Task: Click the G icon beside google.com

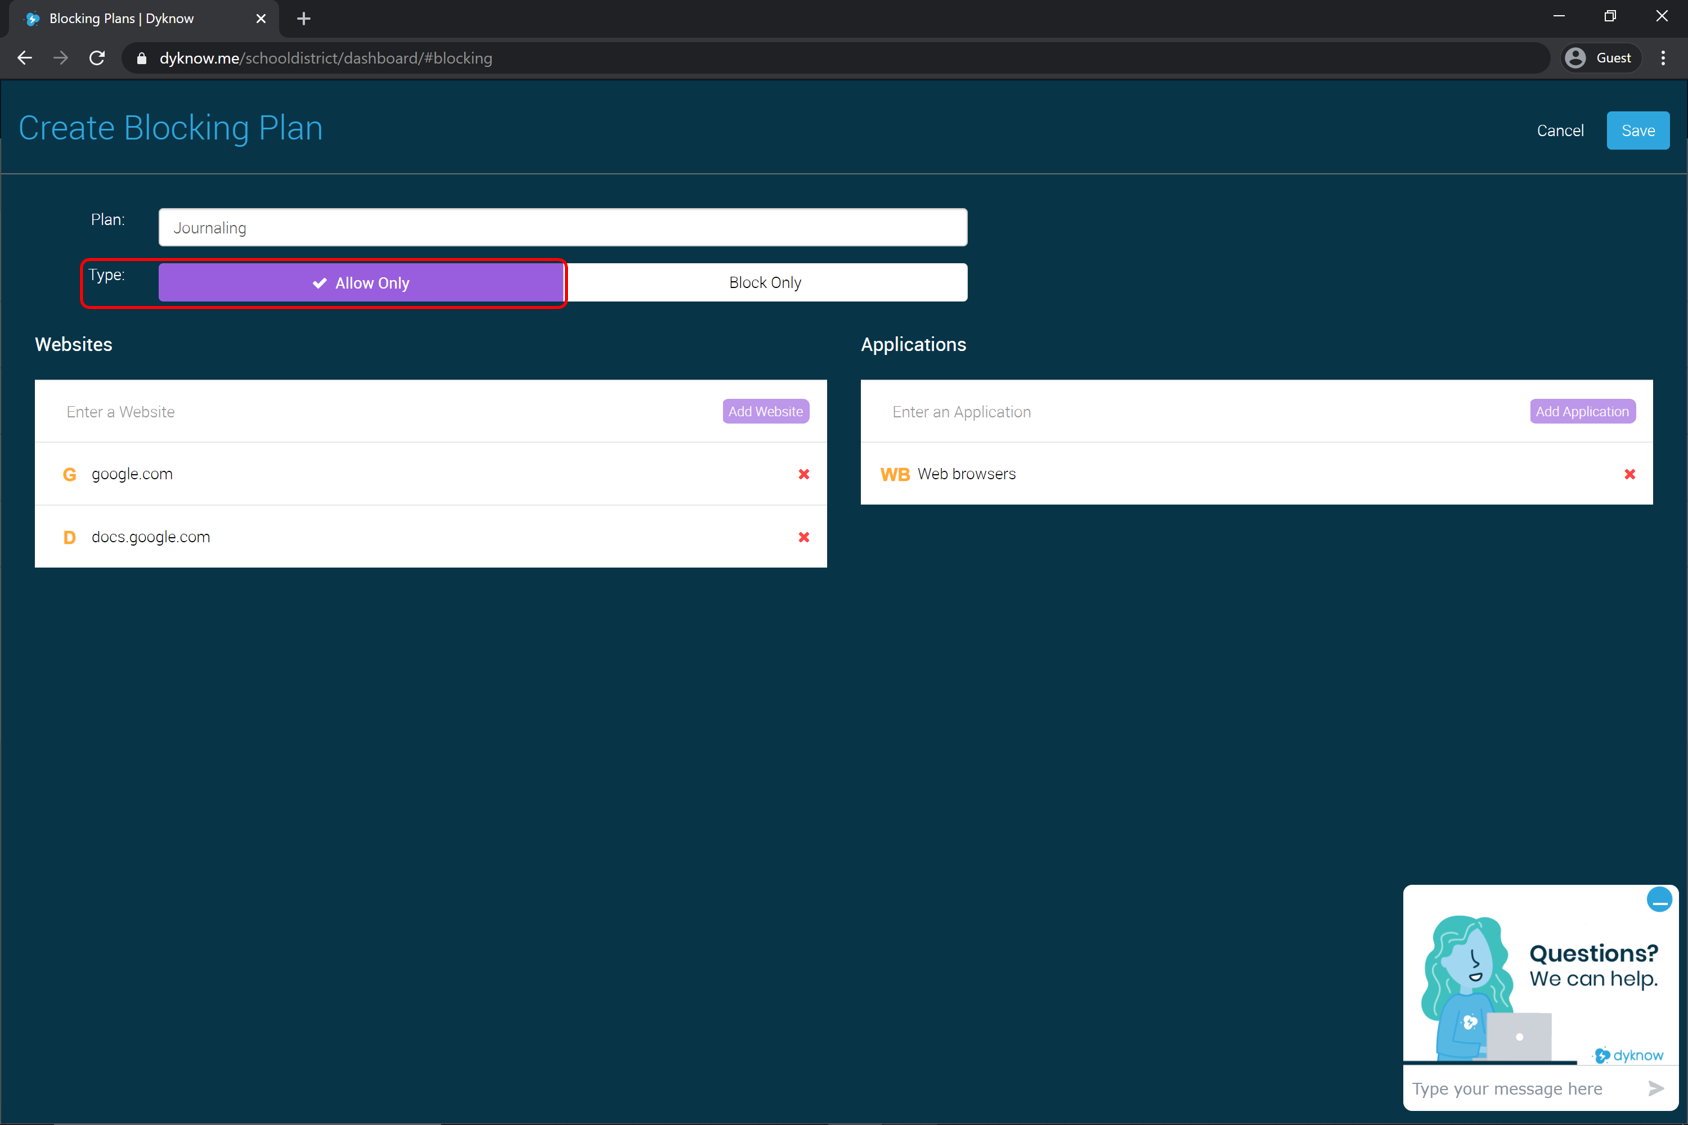Action: pos(69,474)
